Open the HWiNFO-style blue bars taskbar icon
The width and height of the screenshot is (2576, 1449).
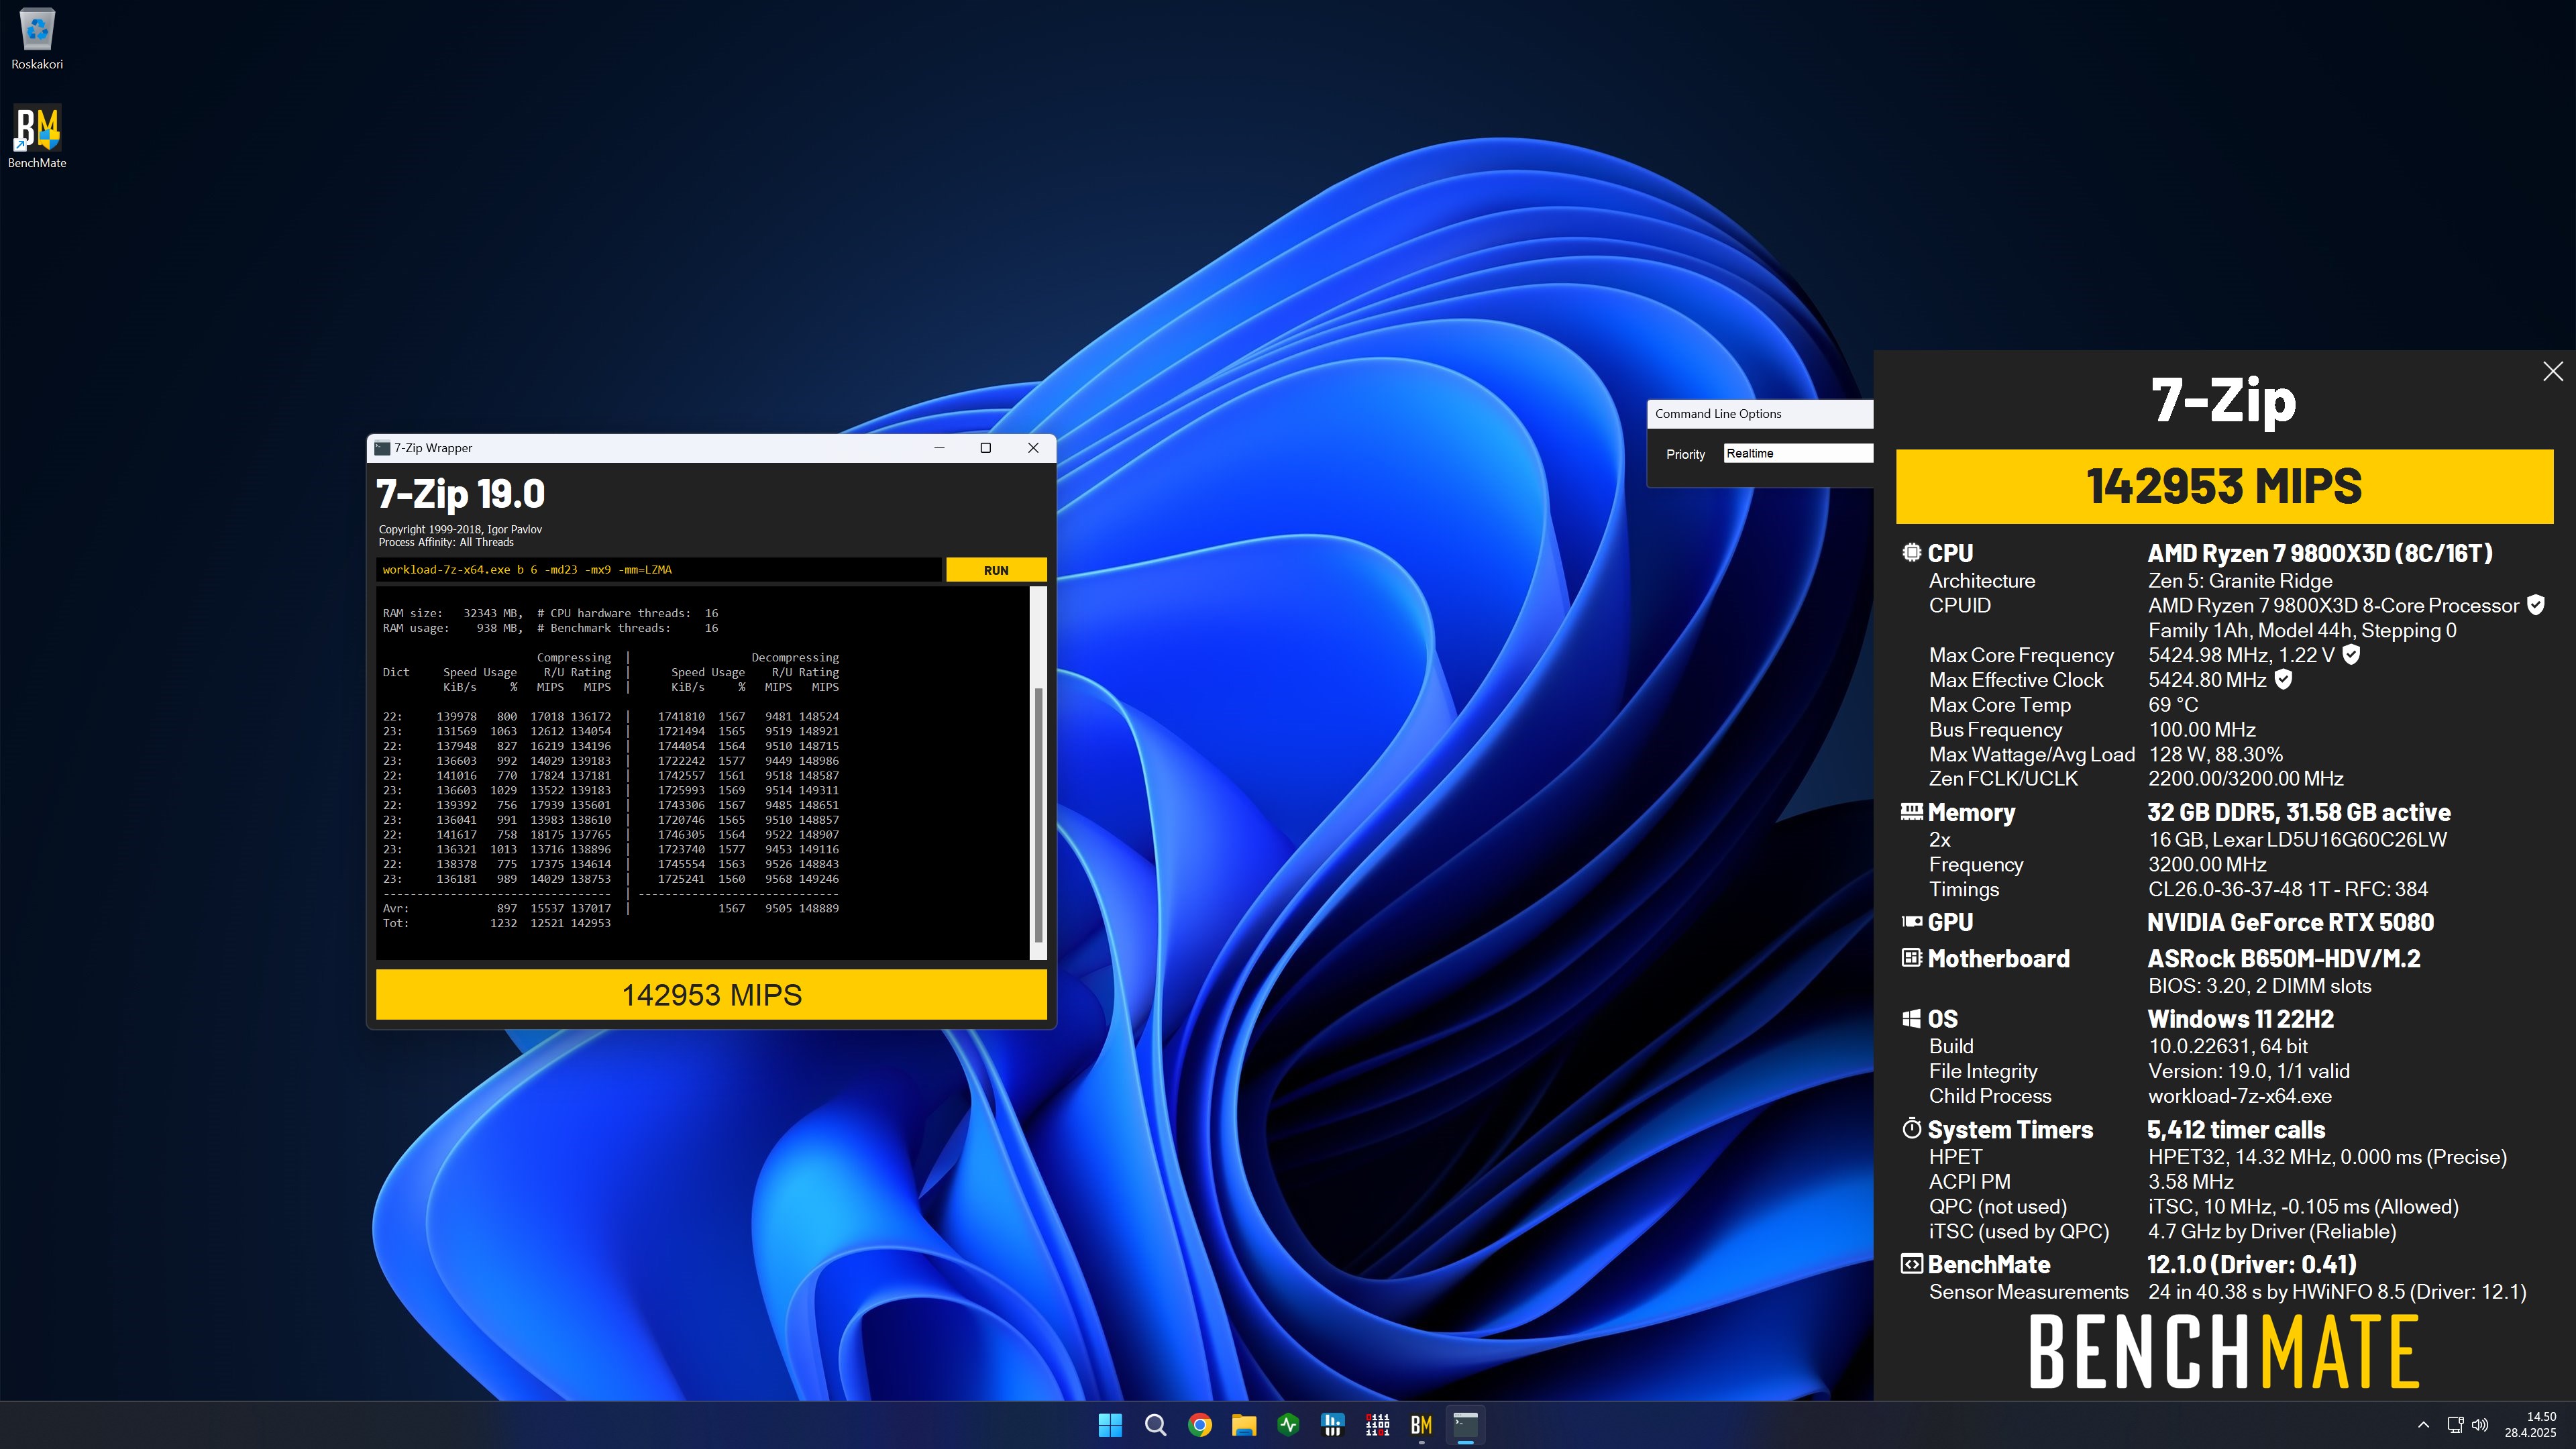[1332, 1425]
